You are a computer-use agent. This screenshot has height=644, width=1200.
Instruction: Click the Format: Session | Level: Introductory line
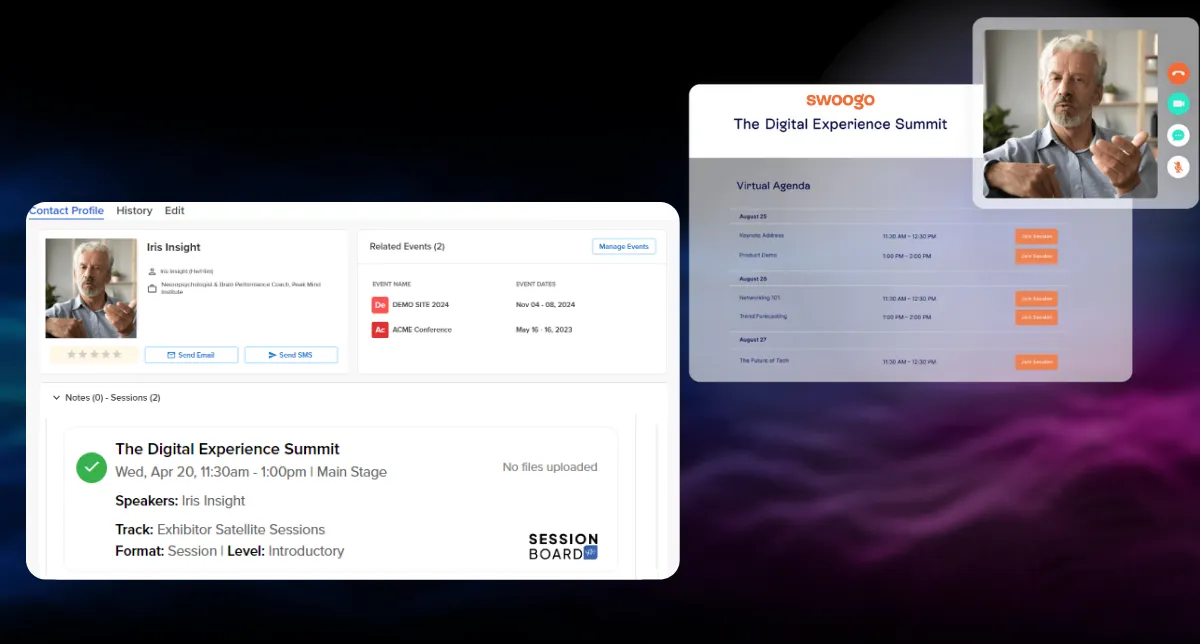tap(230, 551)
